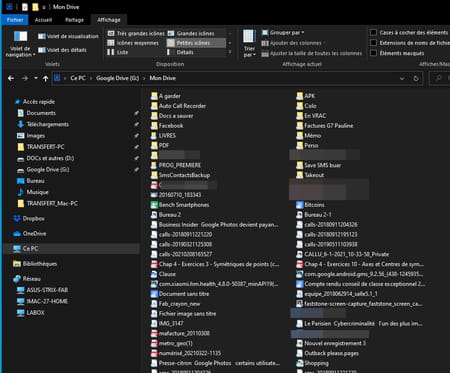Switch to the Accueil tab
Screen dimensions: 450x373
coord(43,20)
